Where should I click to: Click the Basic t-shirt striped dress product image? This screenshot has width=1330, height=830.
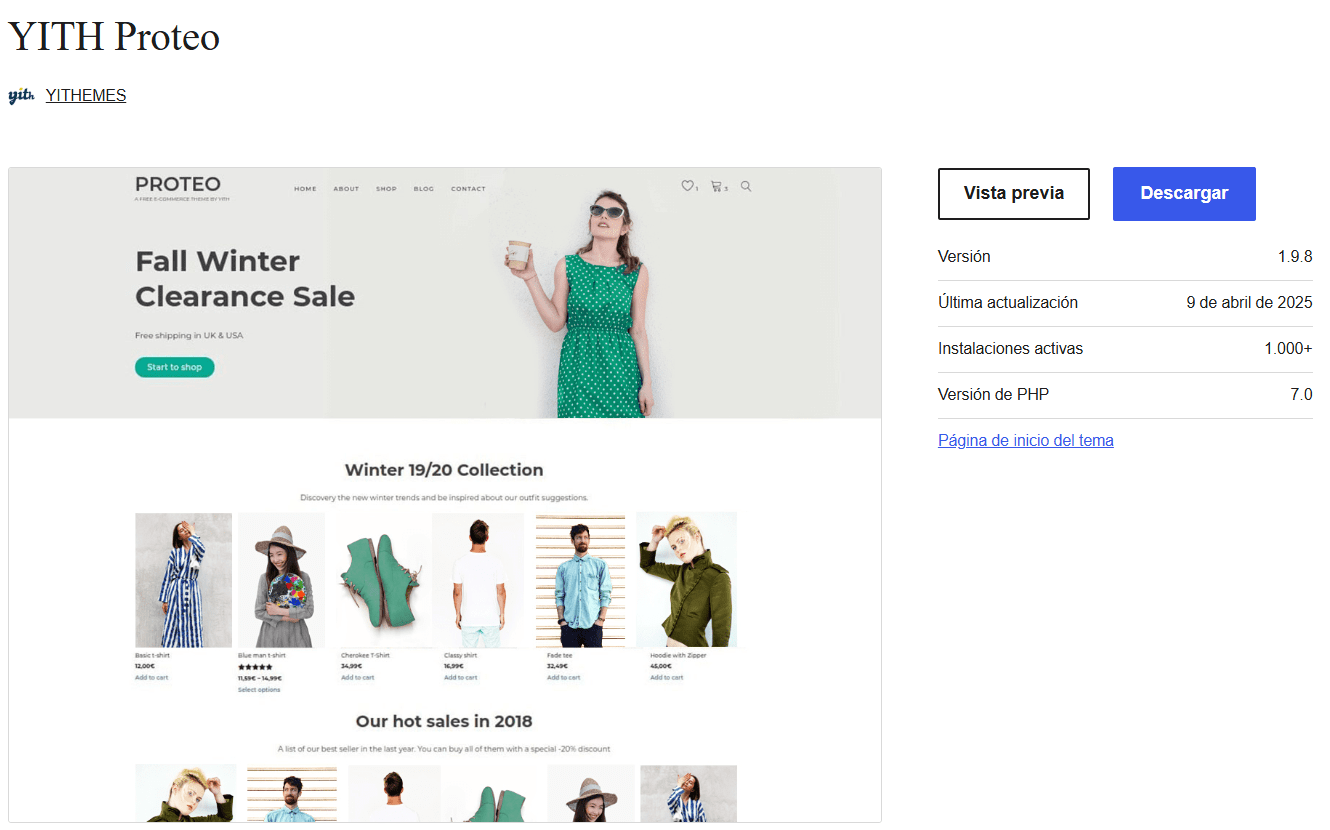pyautogui.click(x=183, y=580)
